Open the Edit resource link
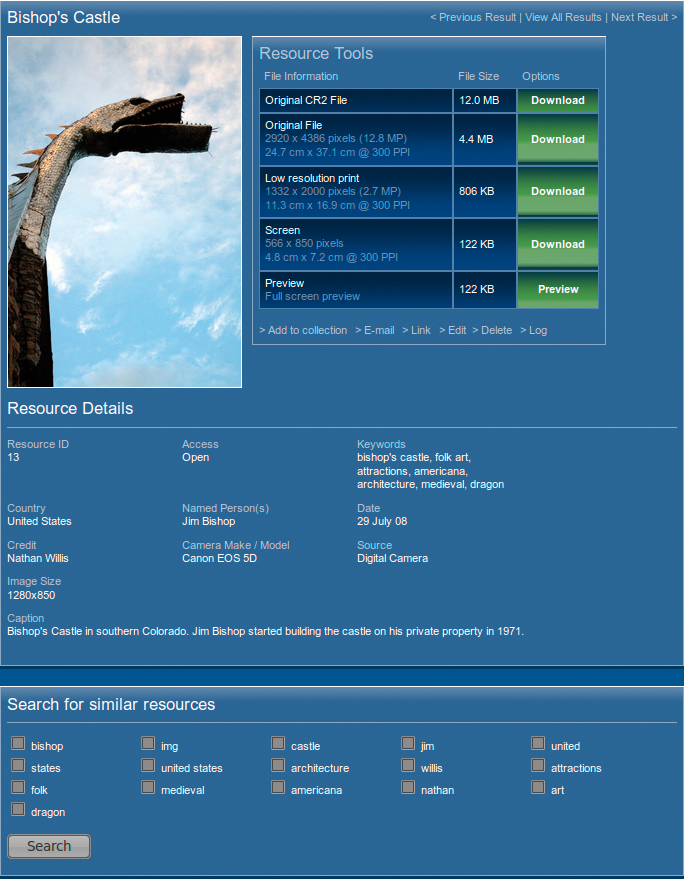Screen dimensions: 684x879 [x=453, y=330]
